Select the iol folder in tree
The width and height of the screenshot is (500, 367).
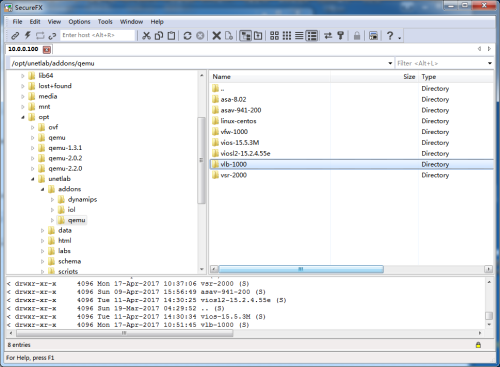pos(71,210)
